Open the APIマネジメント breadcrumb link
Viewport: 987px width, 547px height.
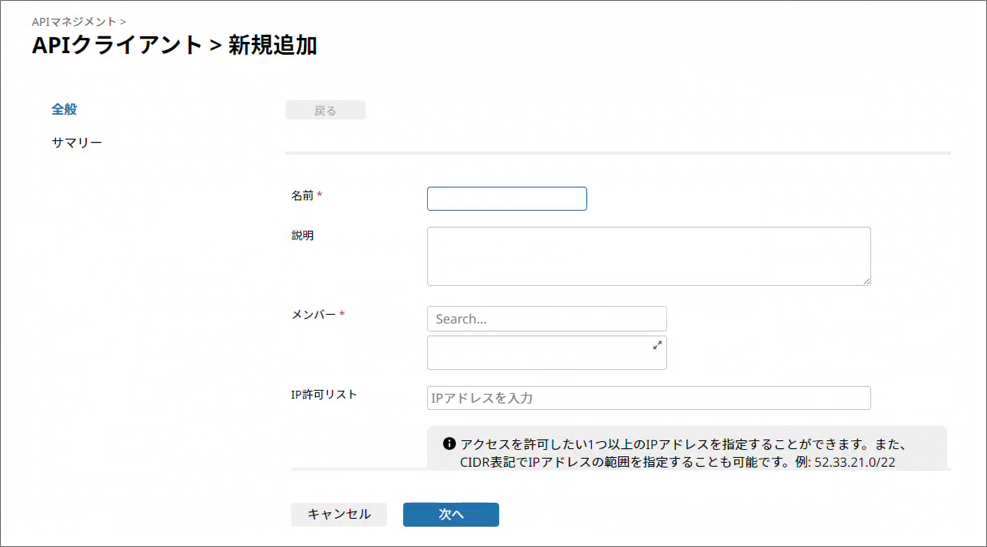(x=74, y=20)
